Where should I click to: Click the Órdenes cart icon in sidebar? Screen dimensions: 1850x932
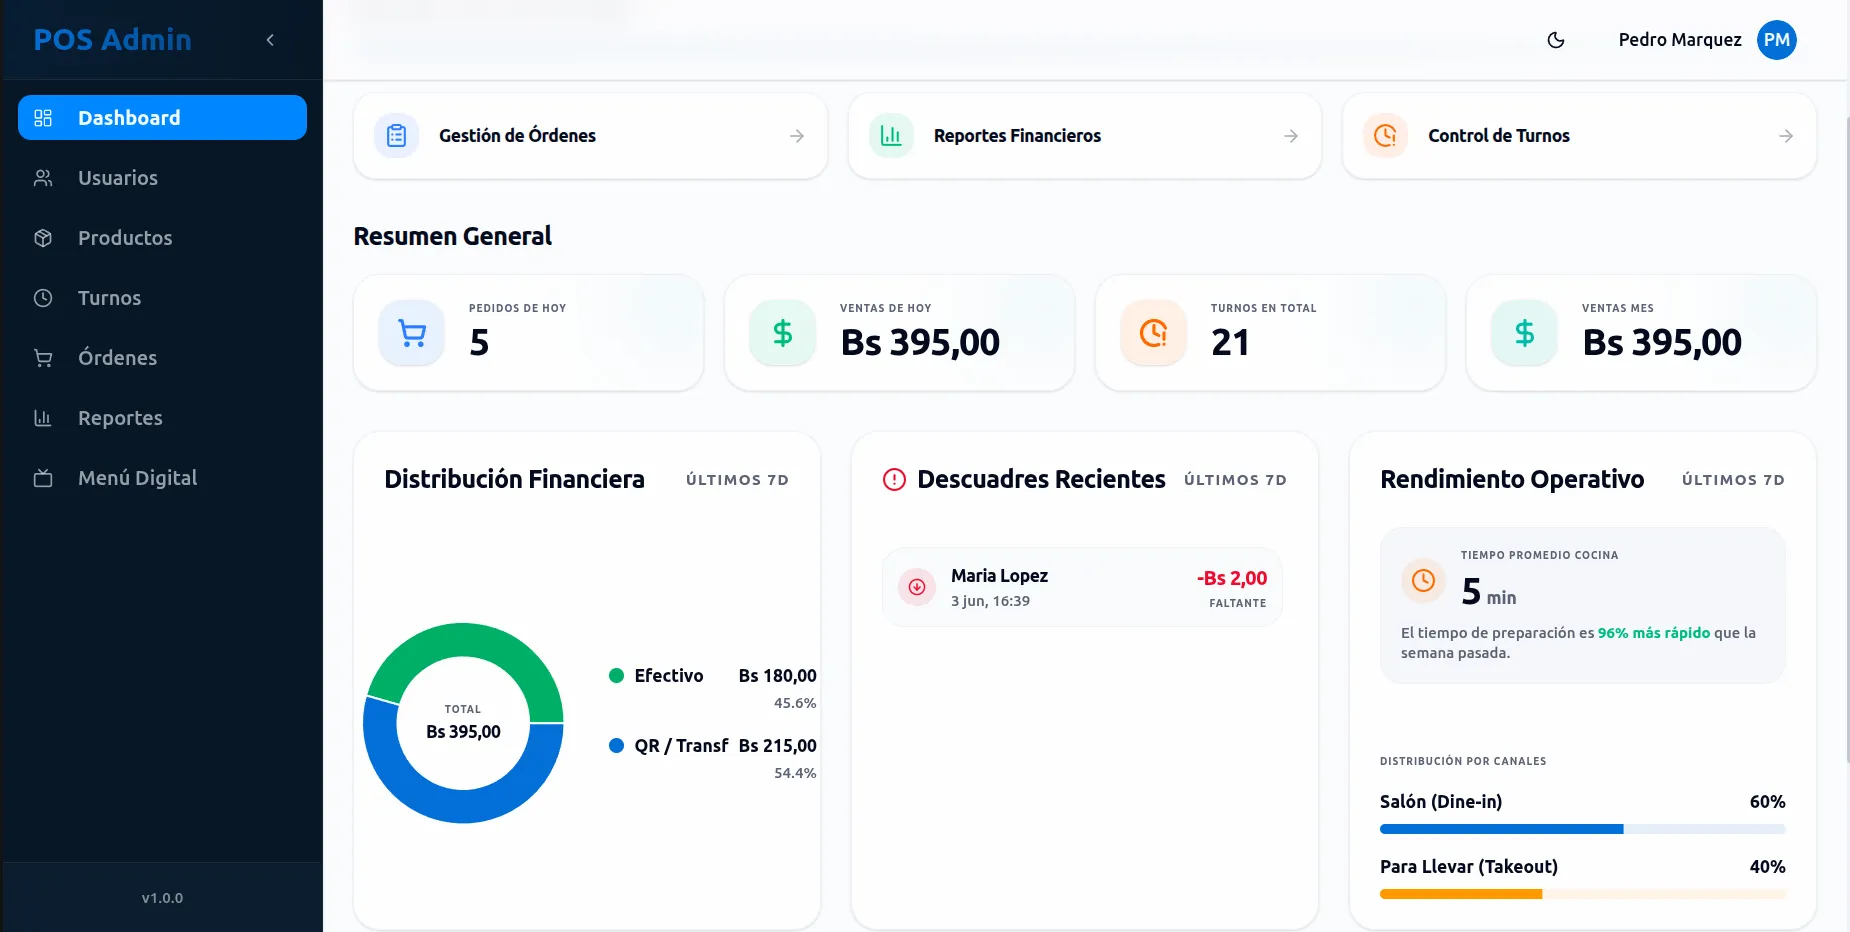[43, 358]
